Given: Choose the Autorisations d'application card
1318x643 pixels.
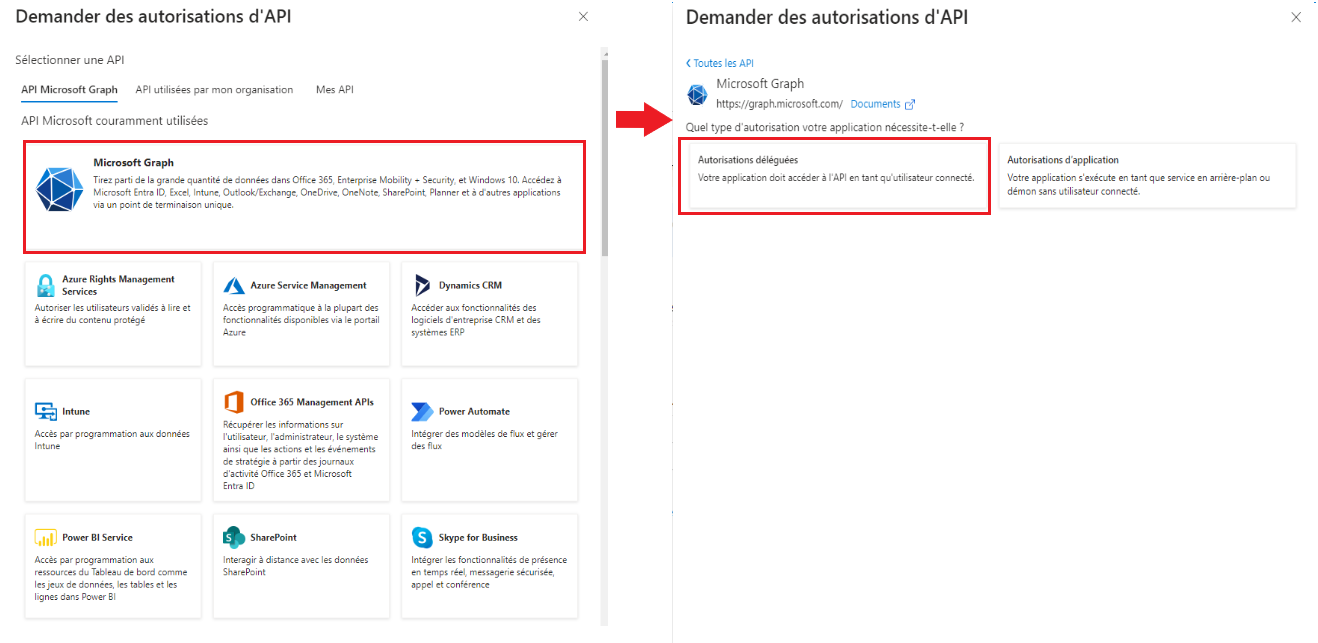Looking at the screenshot, I should [x=1147, y=176].
